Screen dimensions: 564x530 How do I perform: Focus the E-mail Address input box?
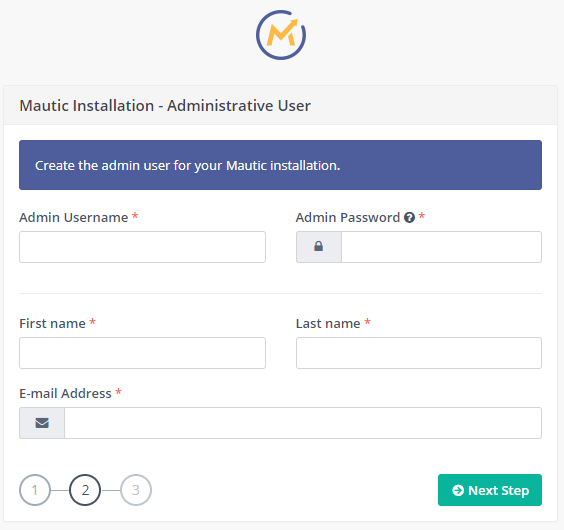point(303,423)
